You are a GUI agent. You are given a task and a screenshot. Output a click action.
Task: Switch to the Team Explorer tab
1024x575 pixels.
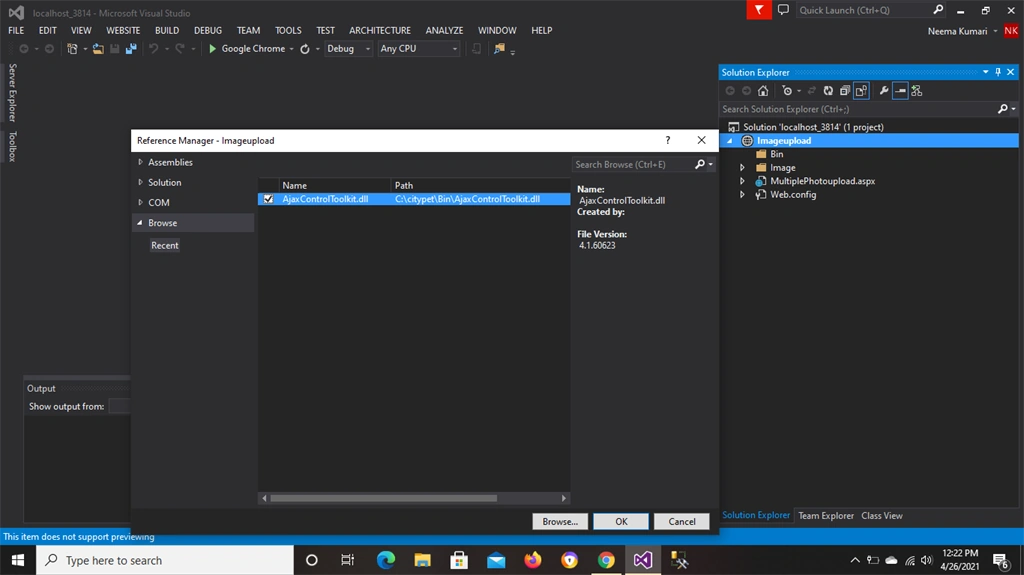[x=825, y=516]
